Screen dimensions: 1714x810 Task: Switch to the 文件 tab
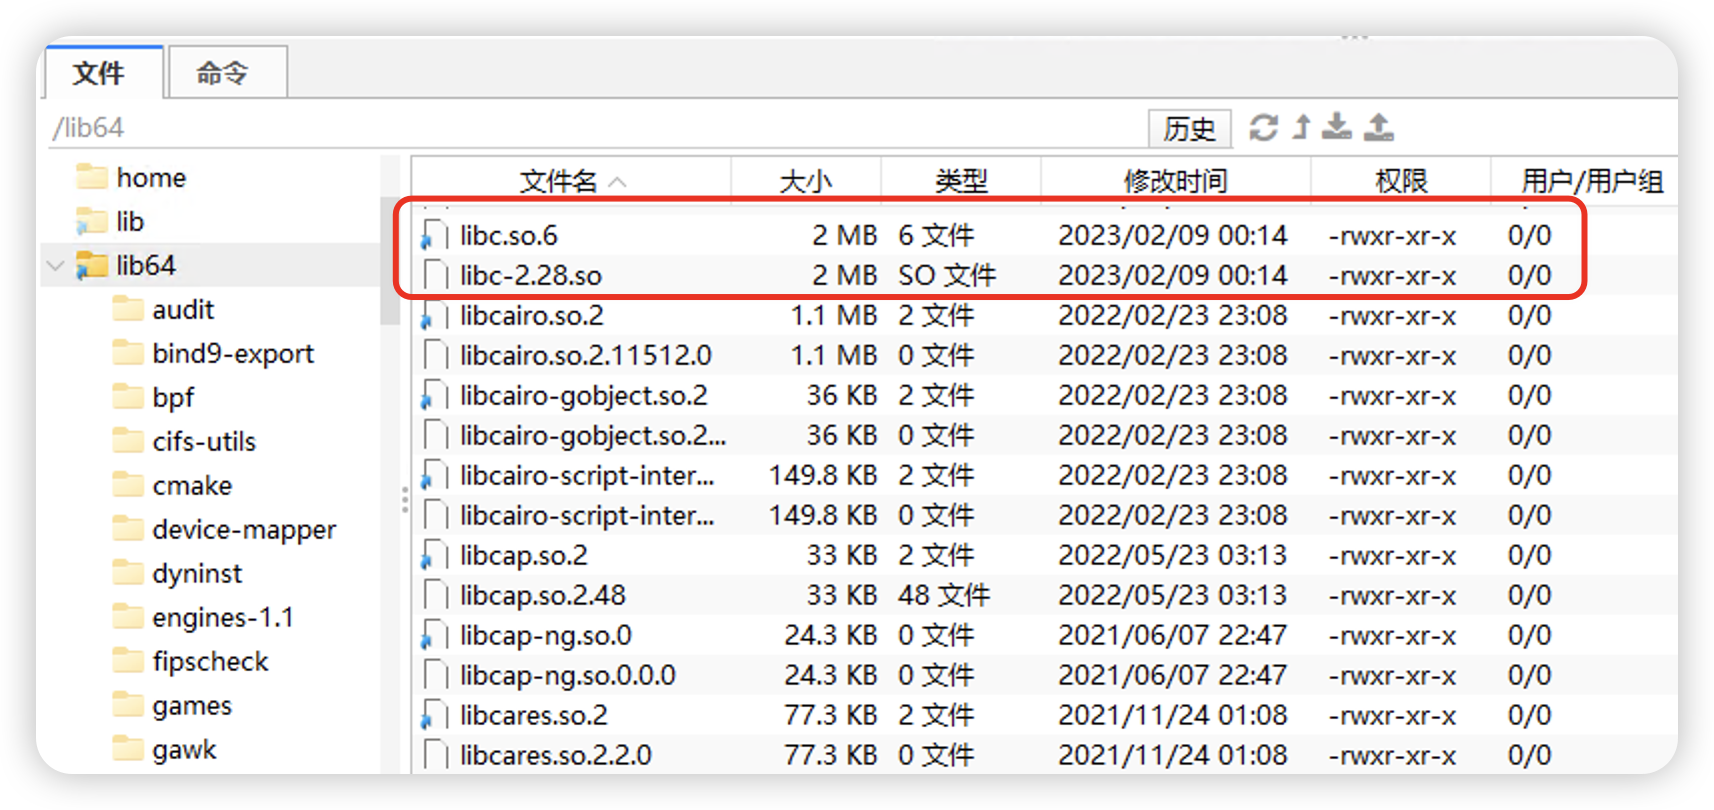pyautogui.click(x=99, y=73)
